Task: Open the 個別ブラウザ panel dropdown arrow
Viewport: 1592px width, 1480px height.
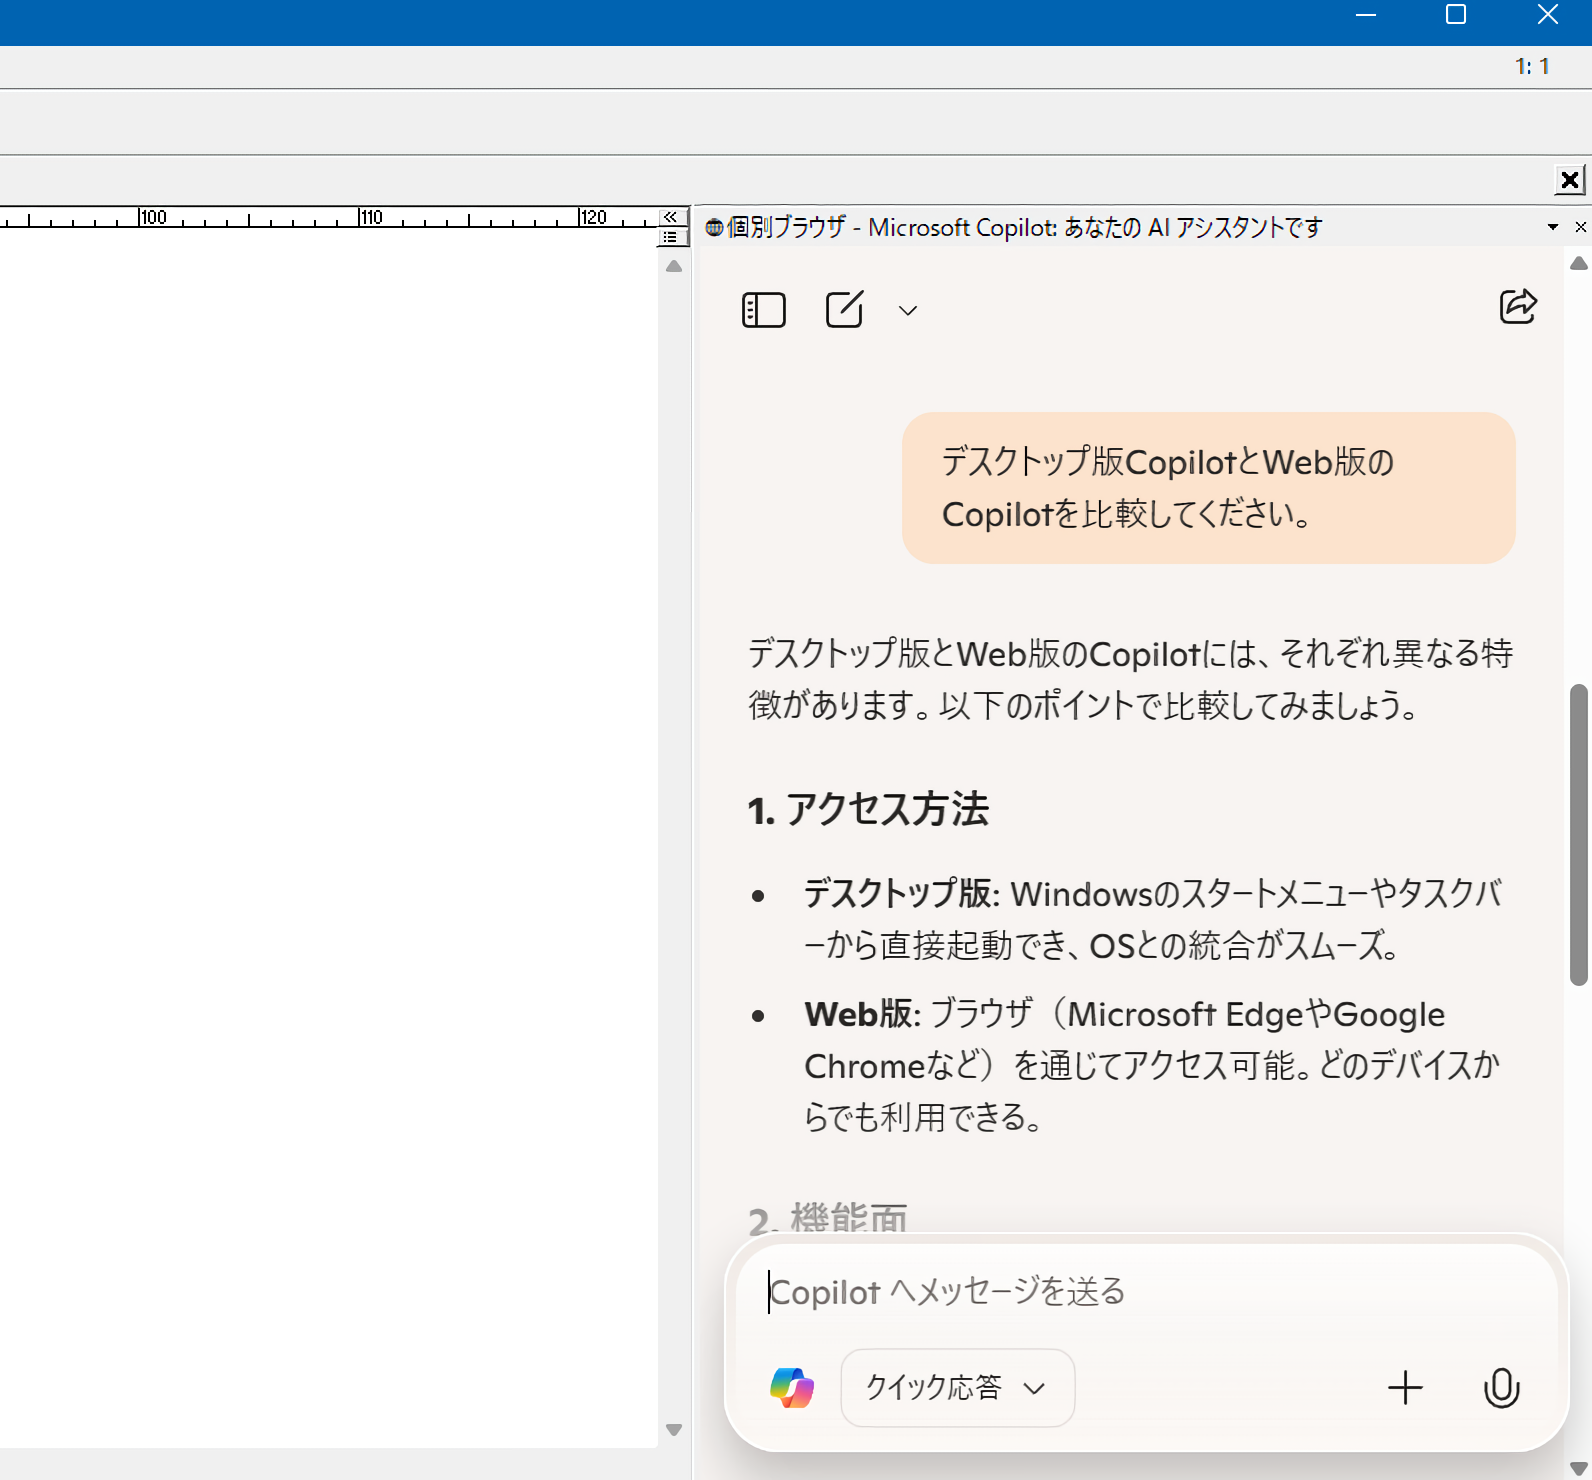Action: [x=1553, y=227]
